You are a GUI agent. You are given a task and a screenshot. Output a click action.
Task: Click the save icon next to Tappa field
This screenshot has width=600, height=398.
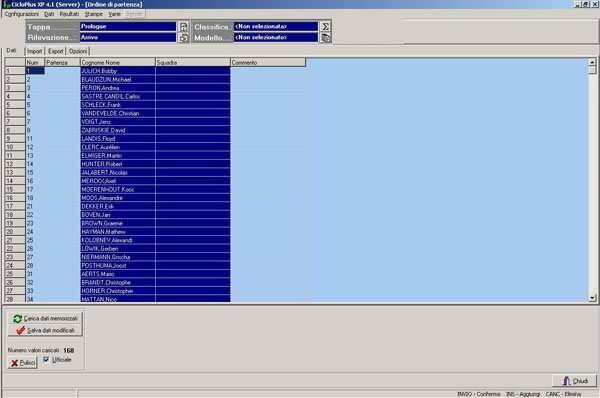point(183,26)
